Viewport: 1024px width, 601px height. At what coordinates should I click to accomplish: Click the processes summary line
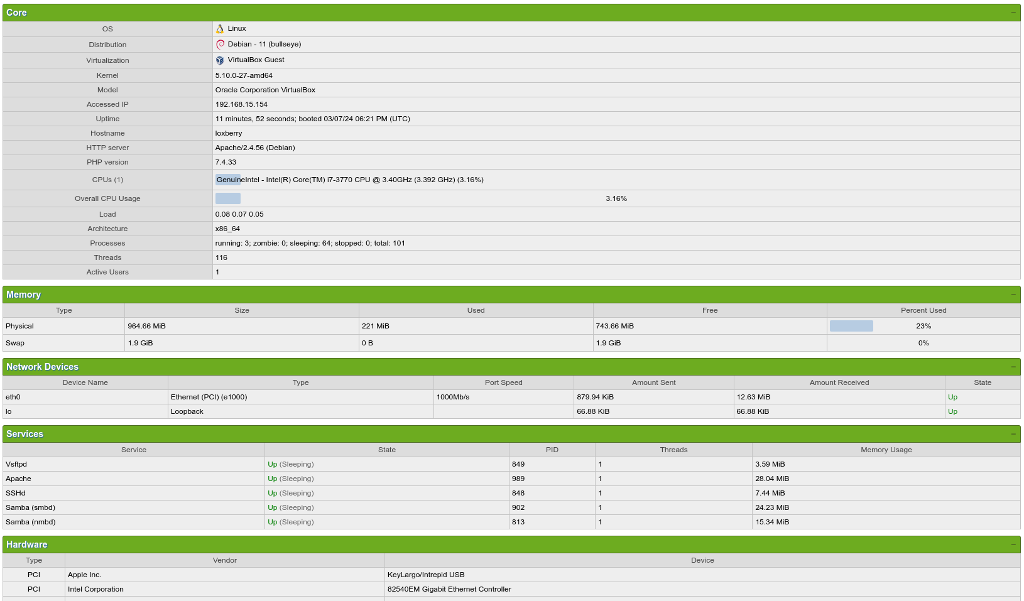(310, 243)
